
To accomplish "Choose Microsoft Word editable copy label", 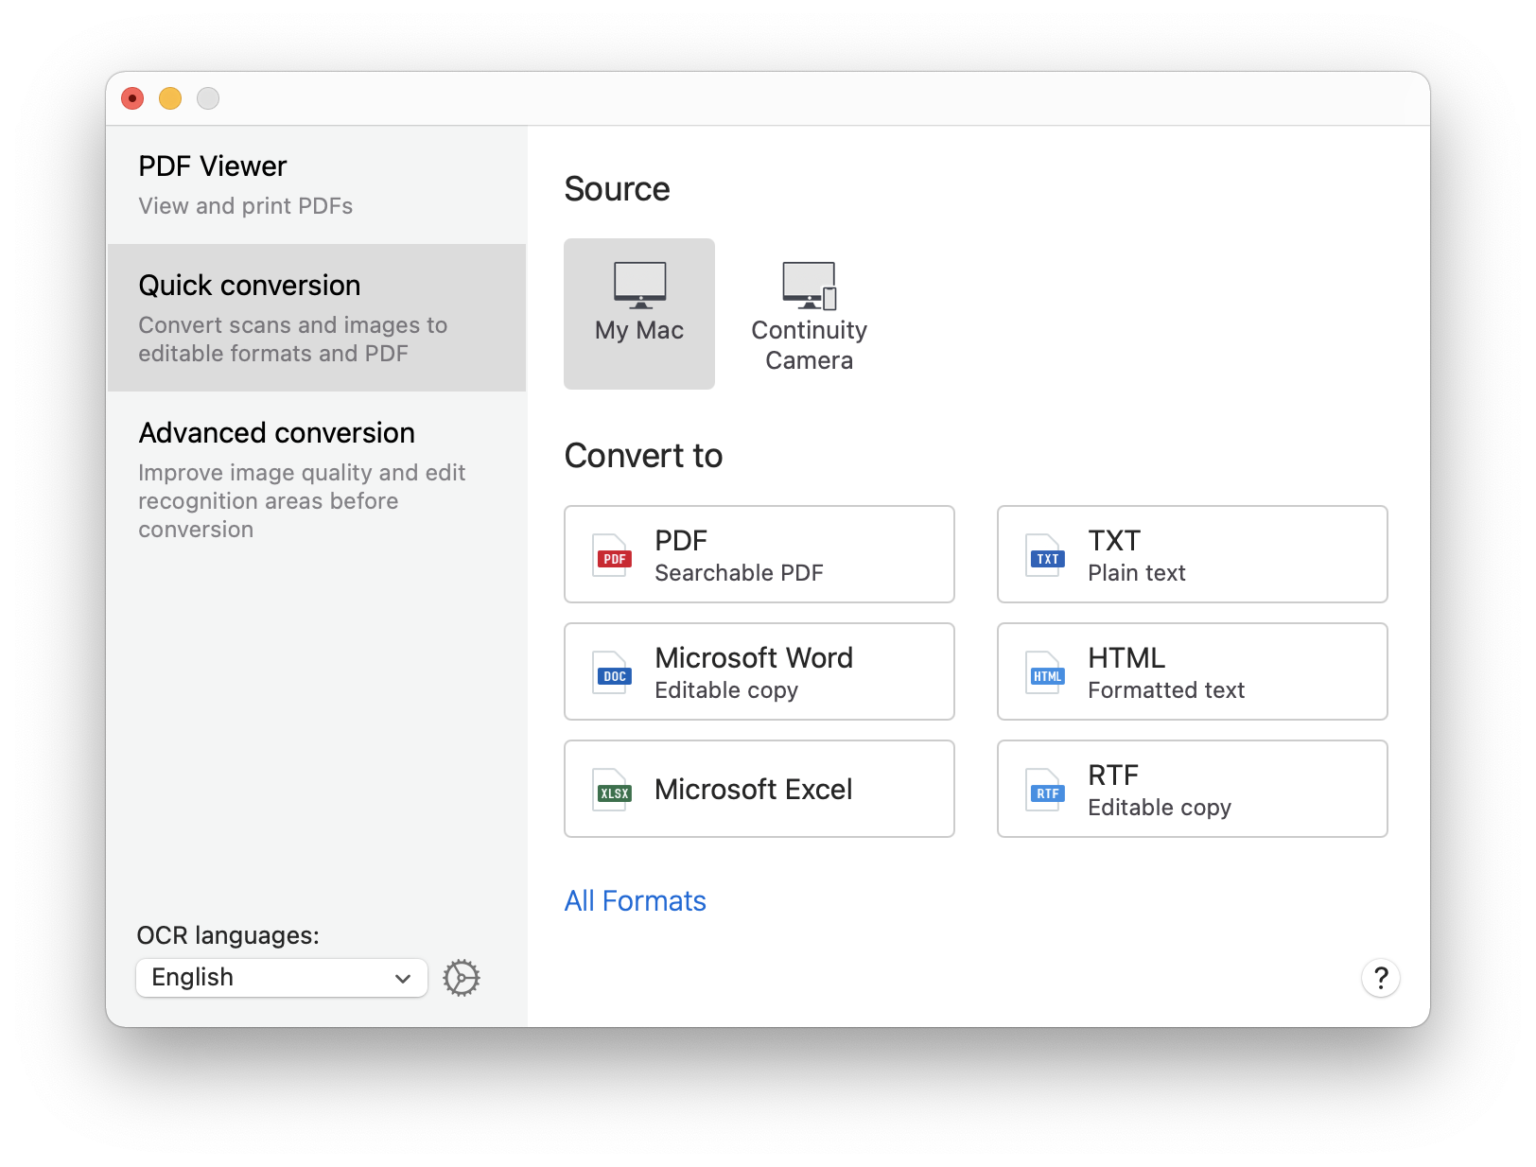I will [726, 690].
